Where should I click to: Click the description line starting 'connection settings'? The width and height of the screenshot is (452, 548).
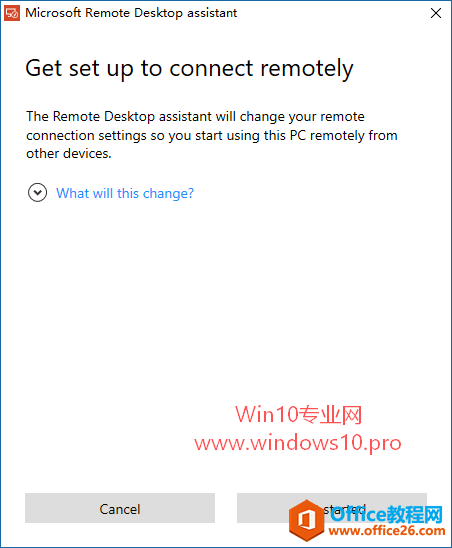pyautogui.click(x=212, y=135)
